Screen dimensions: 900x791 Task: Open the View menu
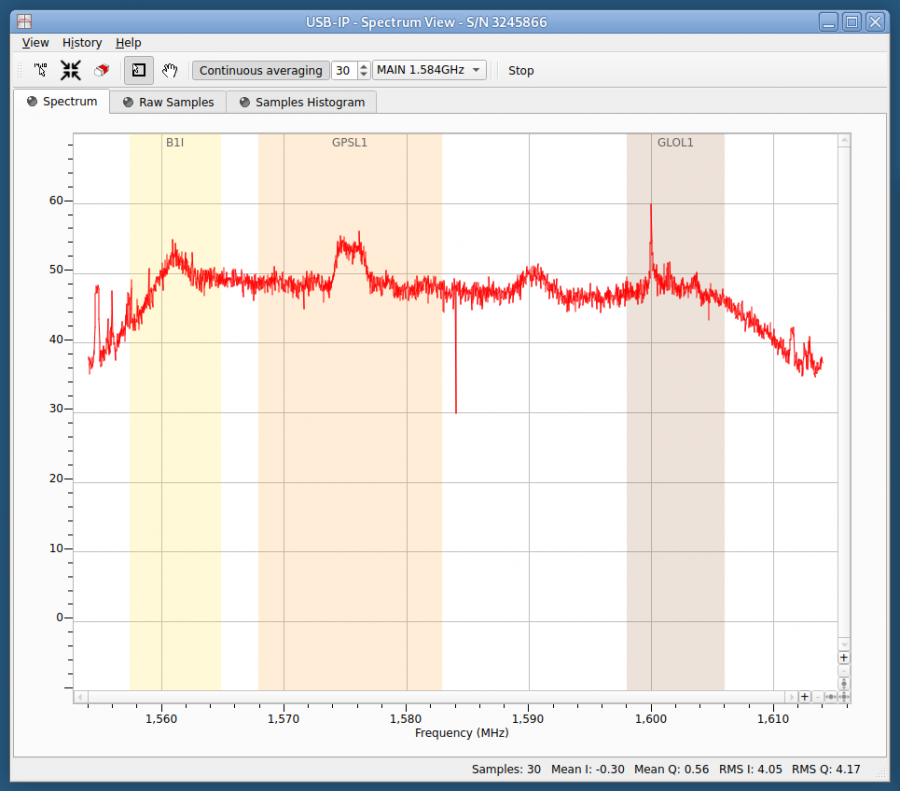pos(34,42)
